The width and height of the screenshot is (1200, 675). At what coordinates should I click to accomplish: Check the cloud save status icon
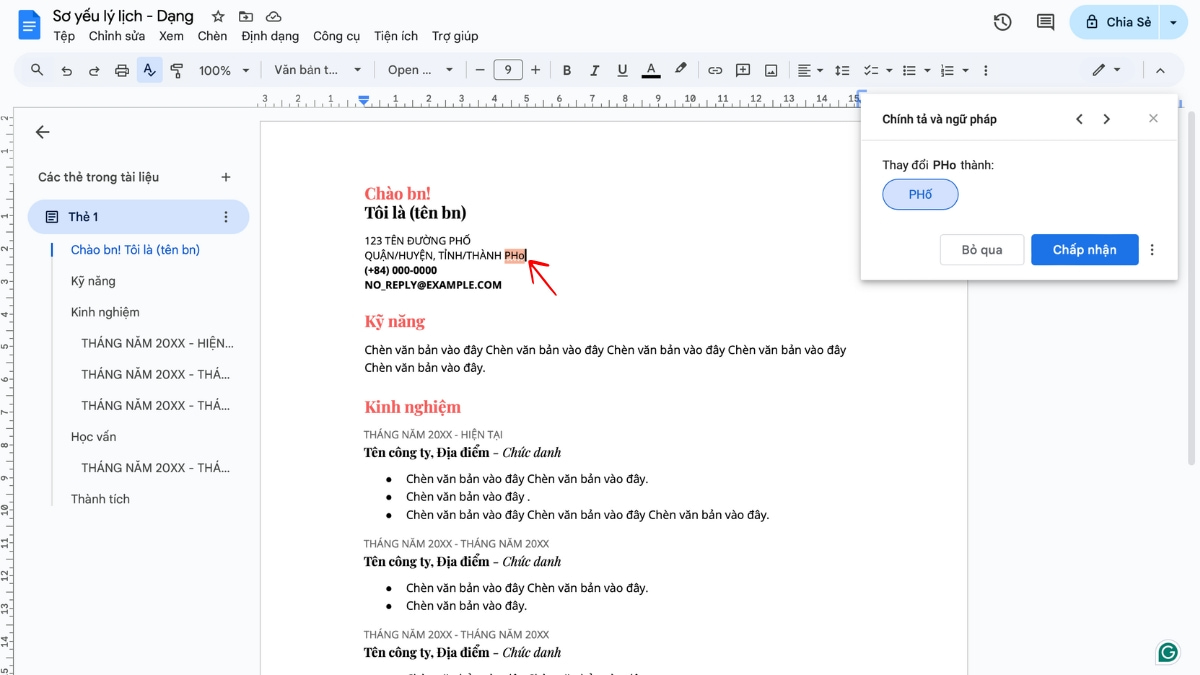point(273,17)
